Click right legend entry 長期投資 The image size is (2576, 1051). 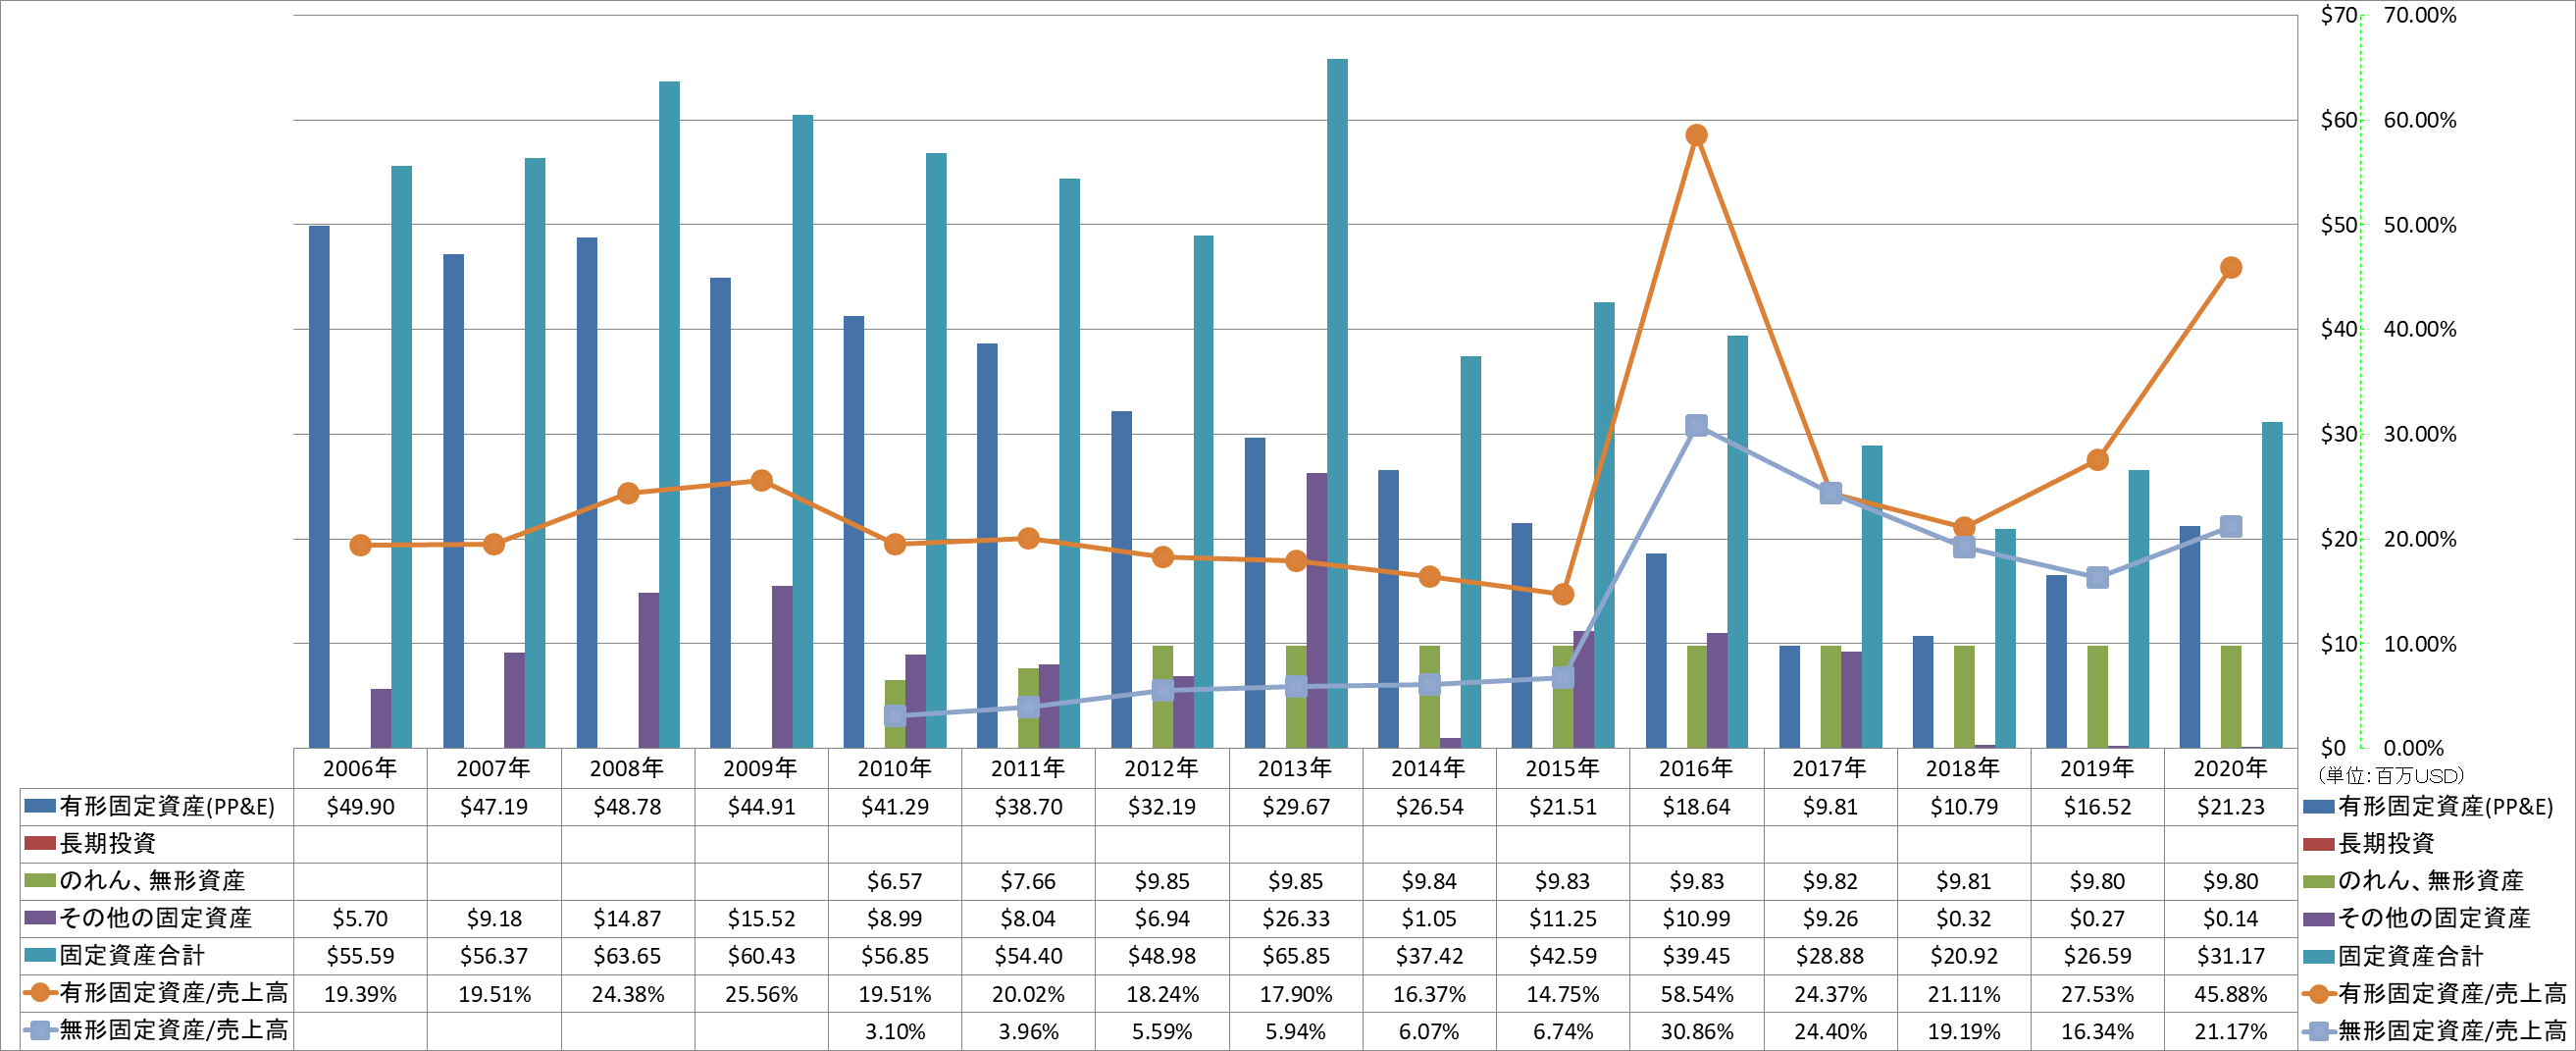2368,844
